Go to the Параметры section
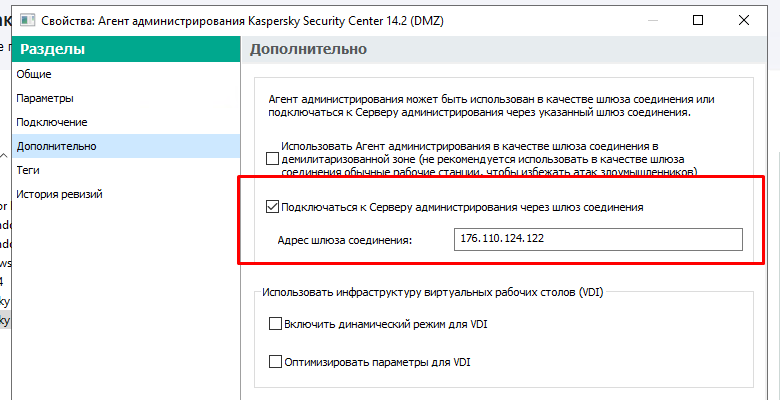 (45, 98)
